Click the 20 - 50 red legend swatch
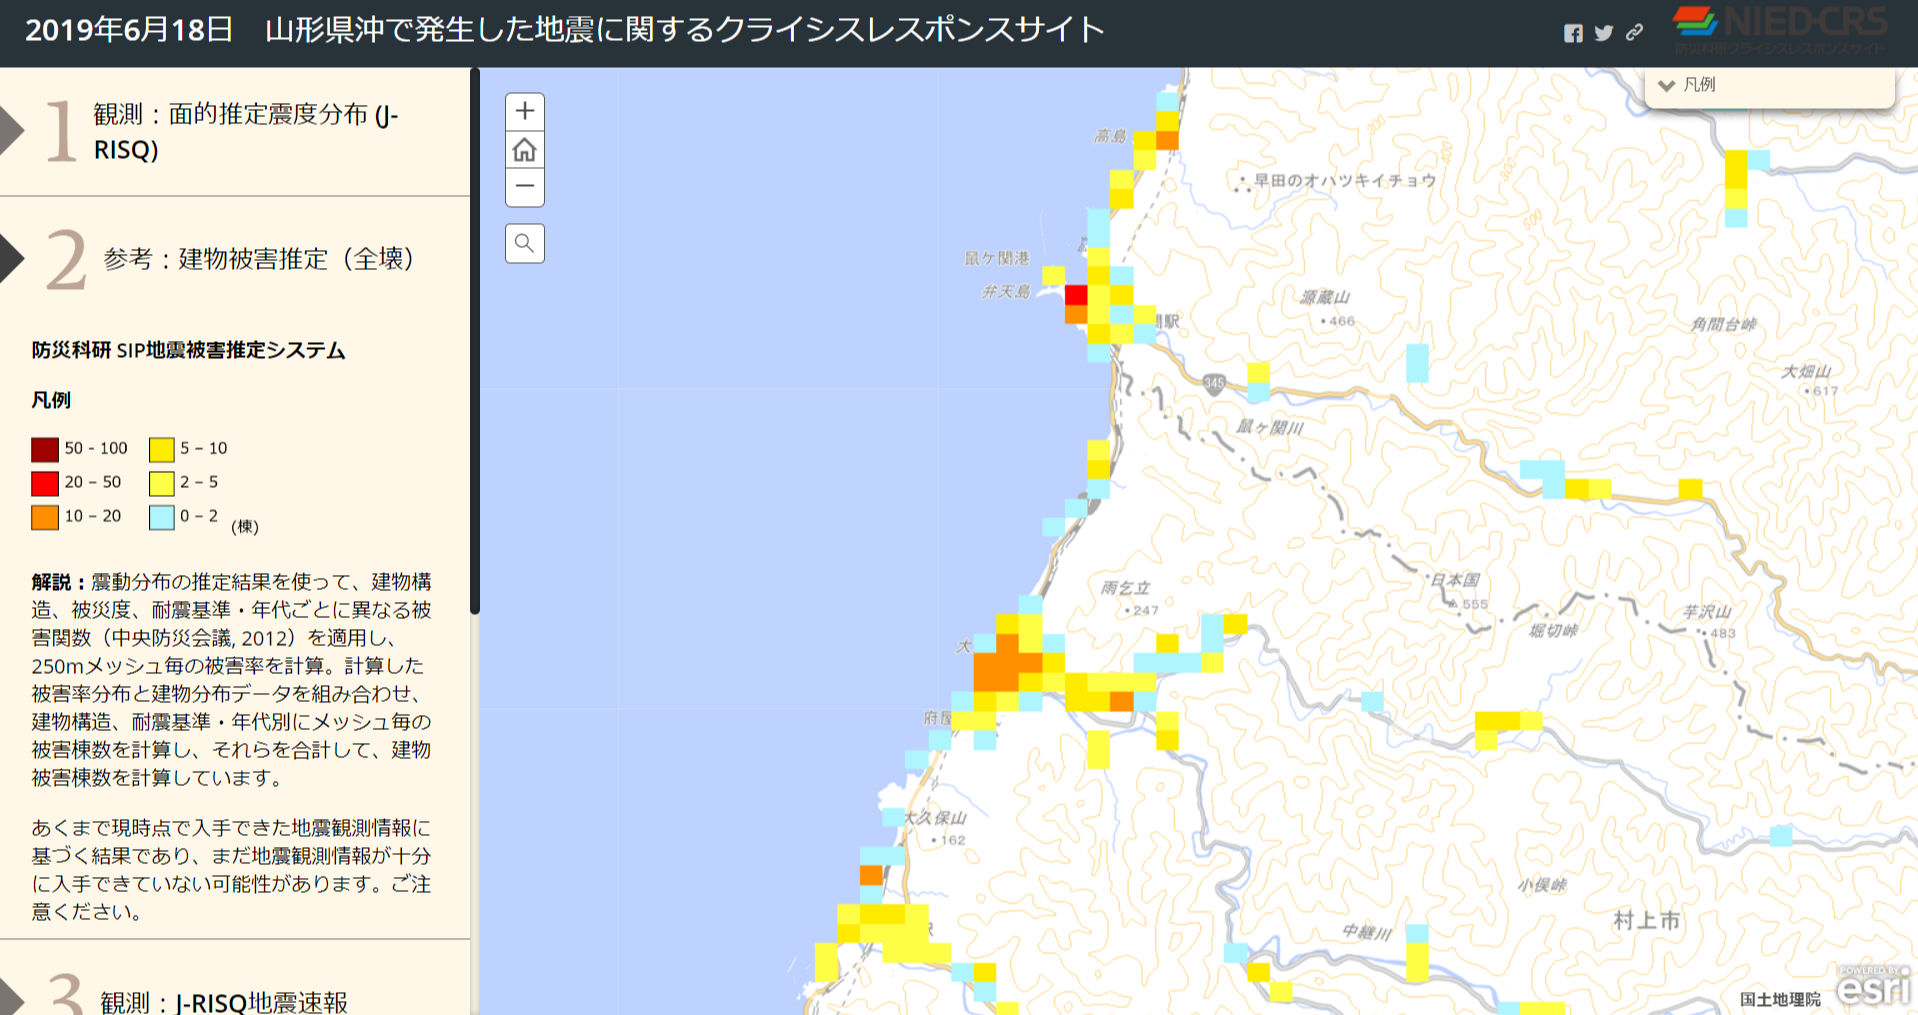The image size is (1918, 1015). click(x=45, y=483)
